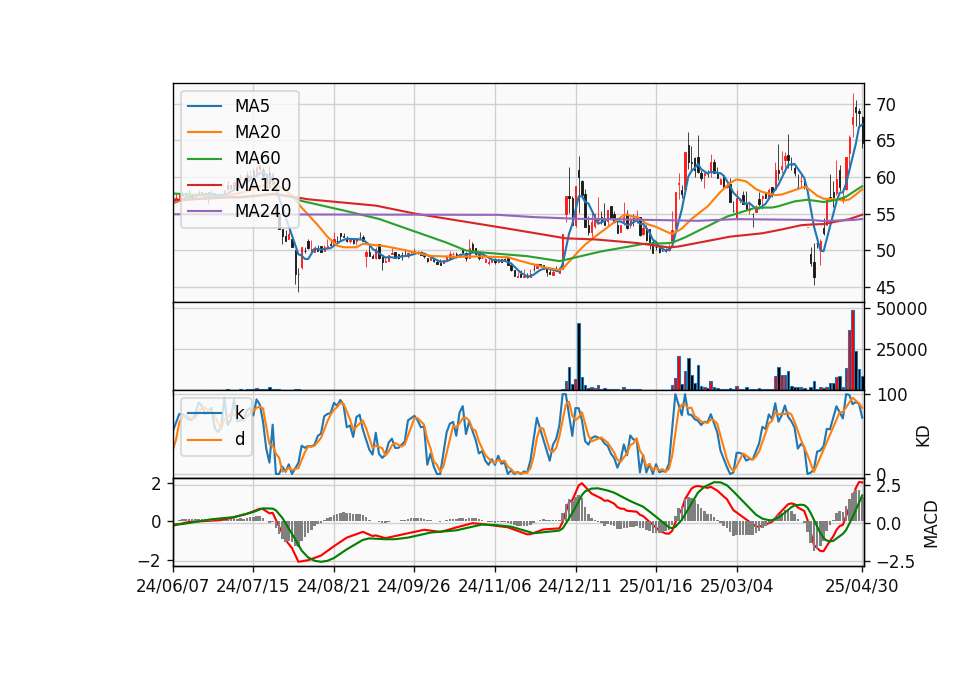Screen dimensions: 960x690
Task: Select the 70 price axis tick
Action: click(x=886, y=105)
